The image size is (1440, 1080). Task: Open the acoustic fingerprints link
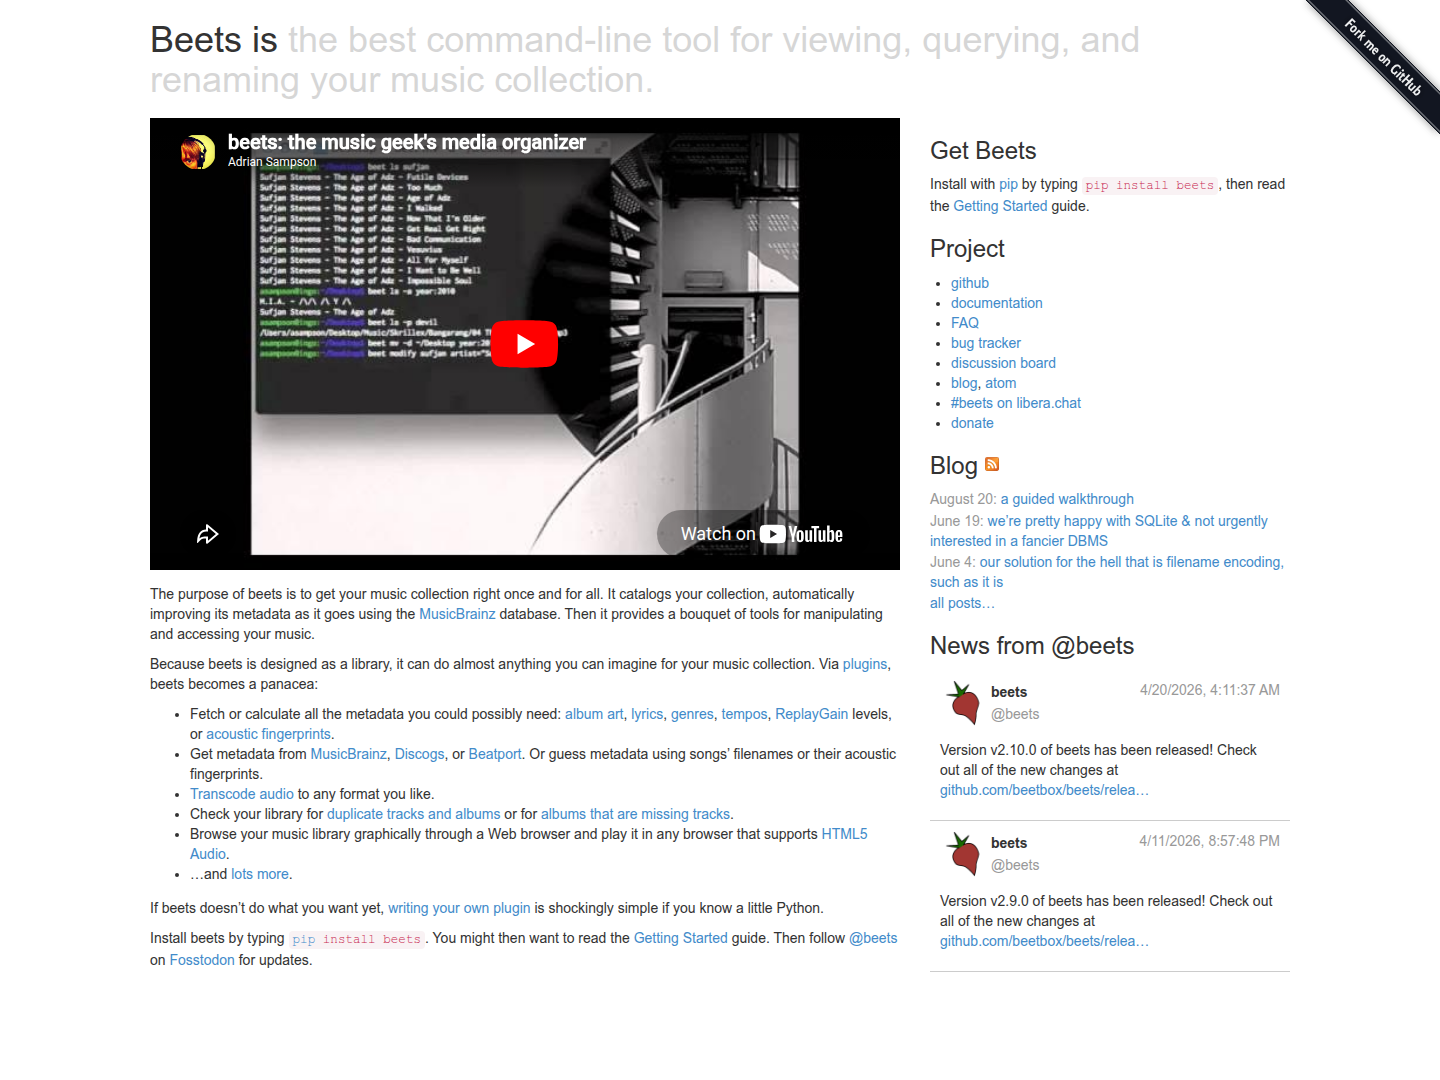[268, 734]
